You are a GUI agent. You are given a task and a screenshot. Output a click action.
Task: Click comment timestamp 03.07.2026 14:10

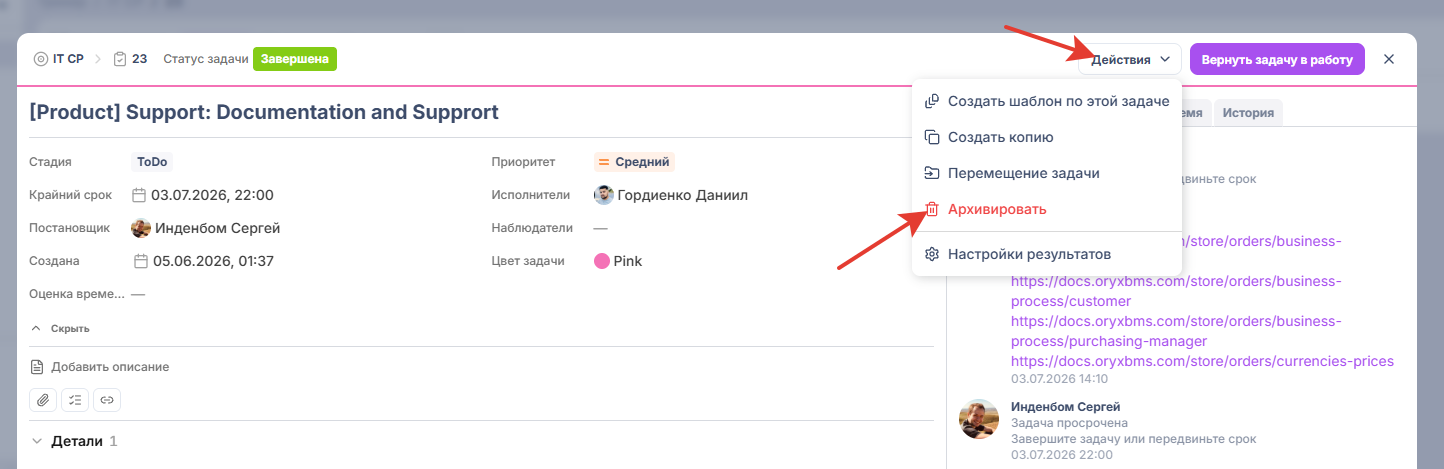pos(1059,379)
